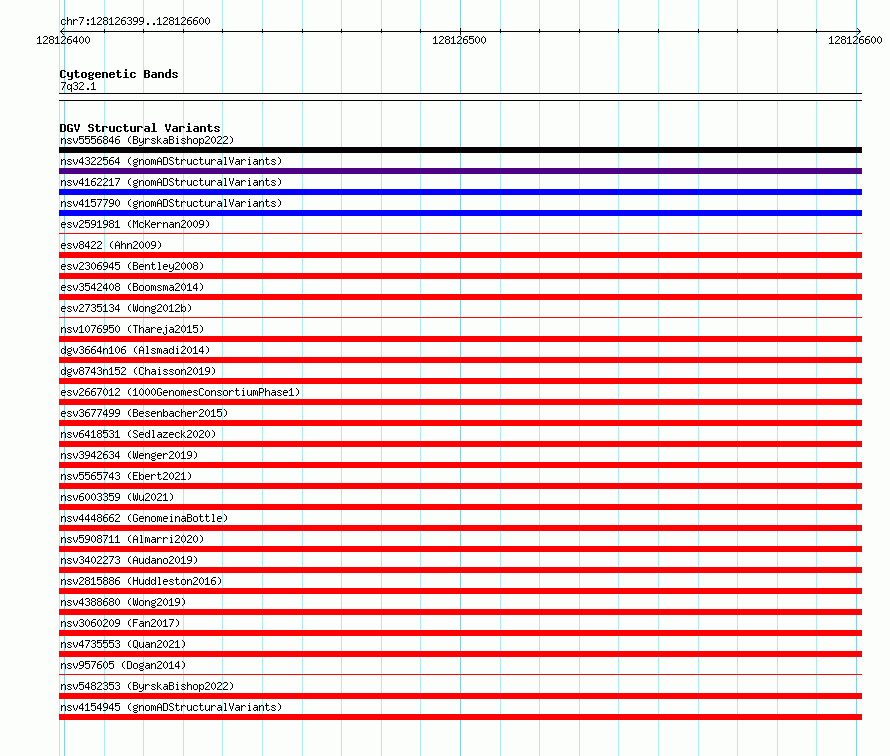Click the nsv4735553 (Quan2021) label
Viewport: 890px width, 756px height.
(123, 644)
